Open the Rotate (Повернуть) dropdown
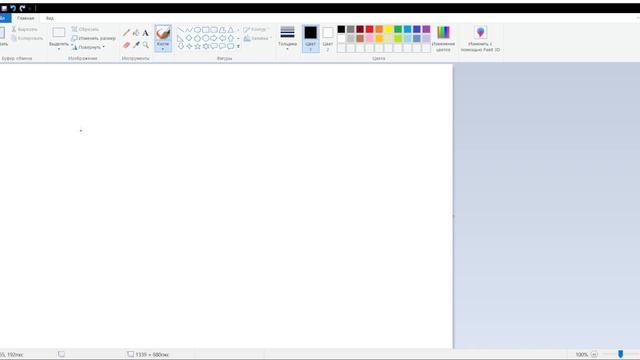Image resolution: width=640 pixels, height=360 pixels. [88, 47]
